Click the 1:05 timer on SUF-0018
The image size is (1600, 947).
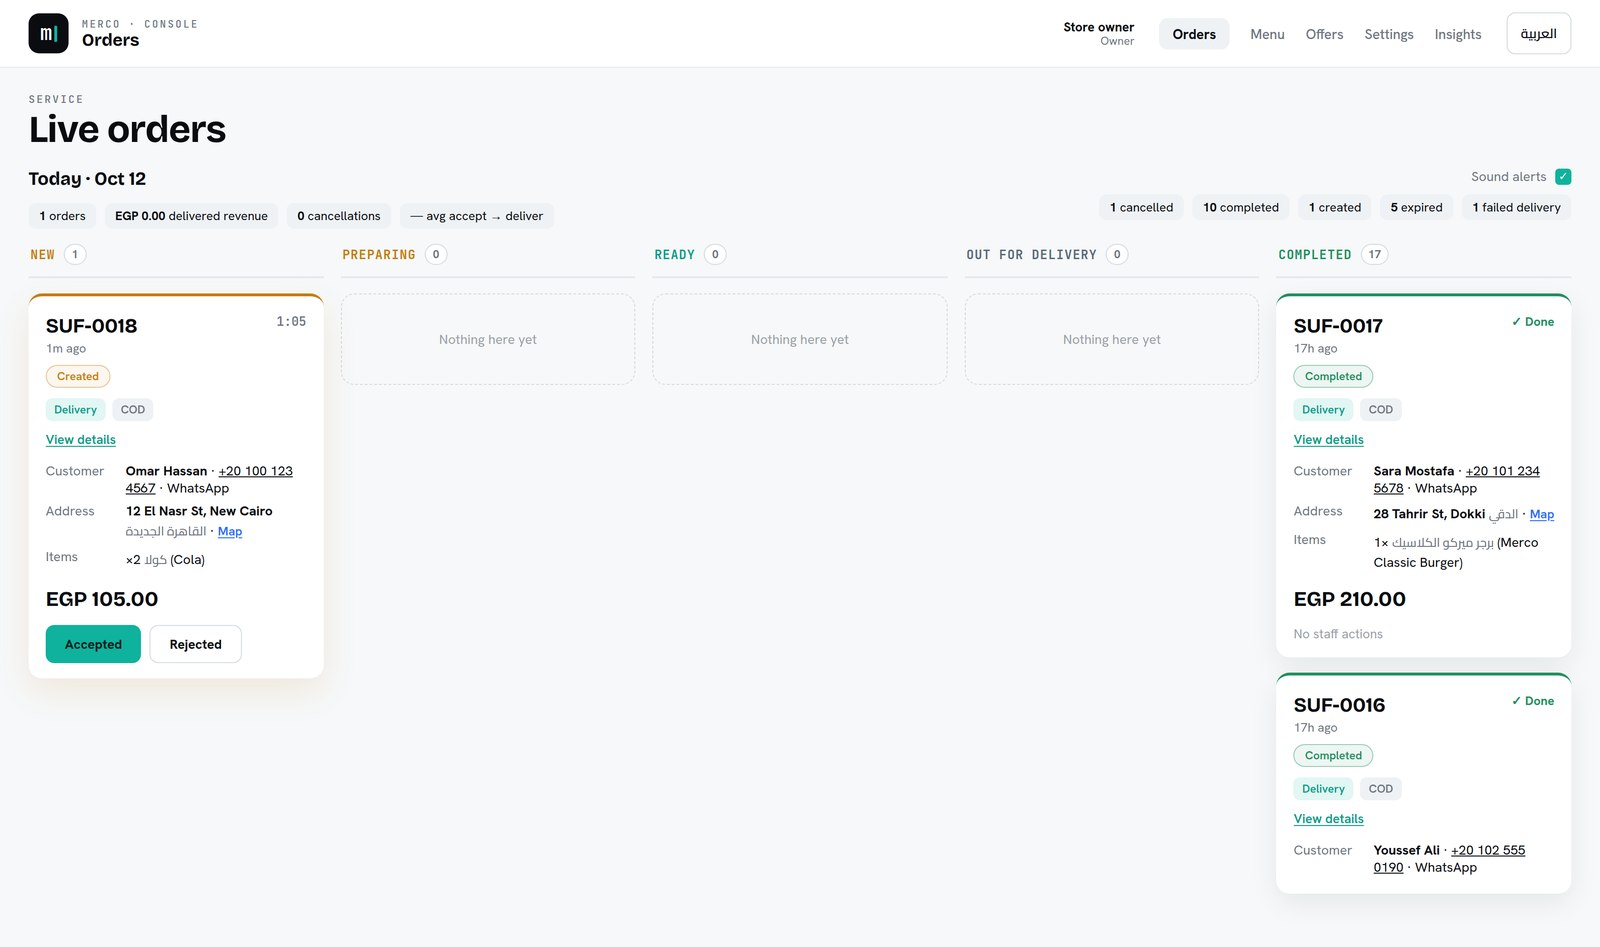[291, 321]
